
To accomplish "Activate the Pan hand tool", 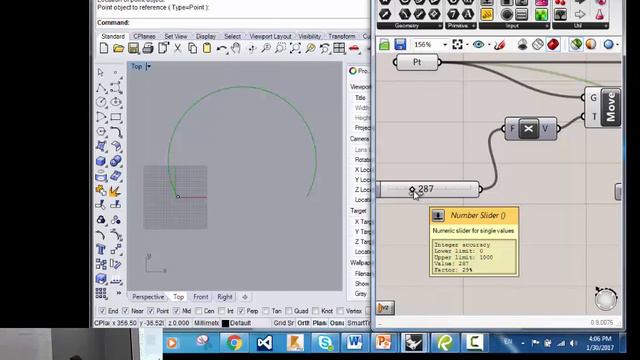I will pos(236,49).
